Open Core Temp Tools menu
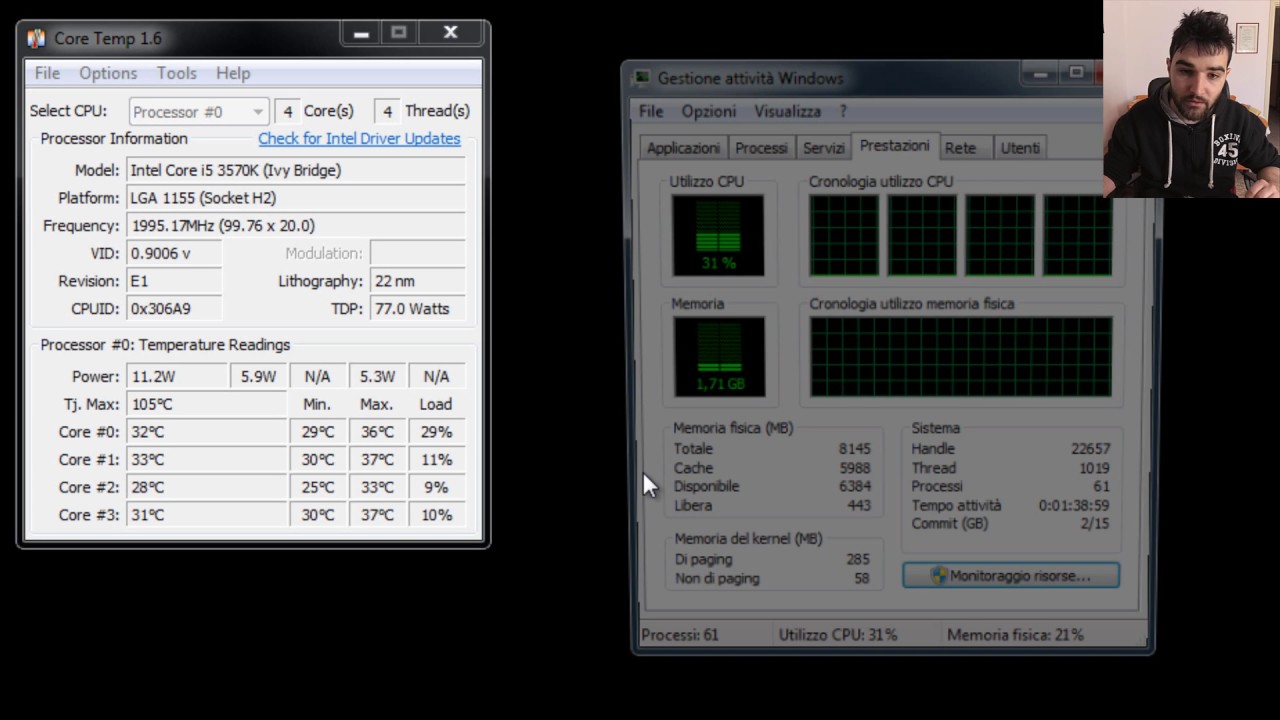The image size is (1280, 720). pyautogui.click(x=176, y=73)
